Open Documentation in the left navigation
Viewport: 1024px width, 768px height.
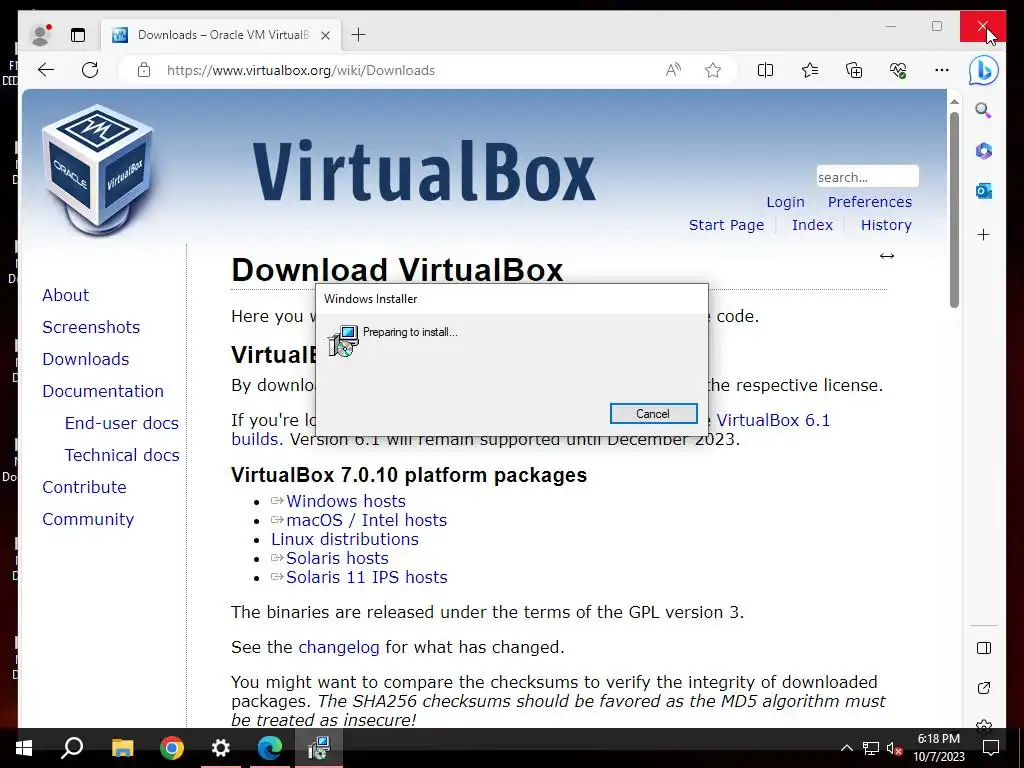103,391
